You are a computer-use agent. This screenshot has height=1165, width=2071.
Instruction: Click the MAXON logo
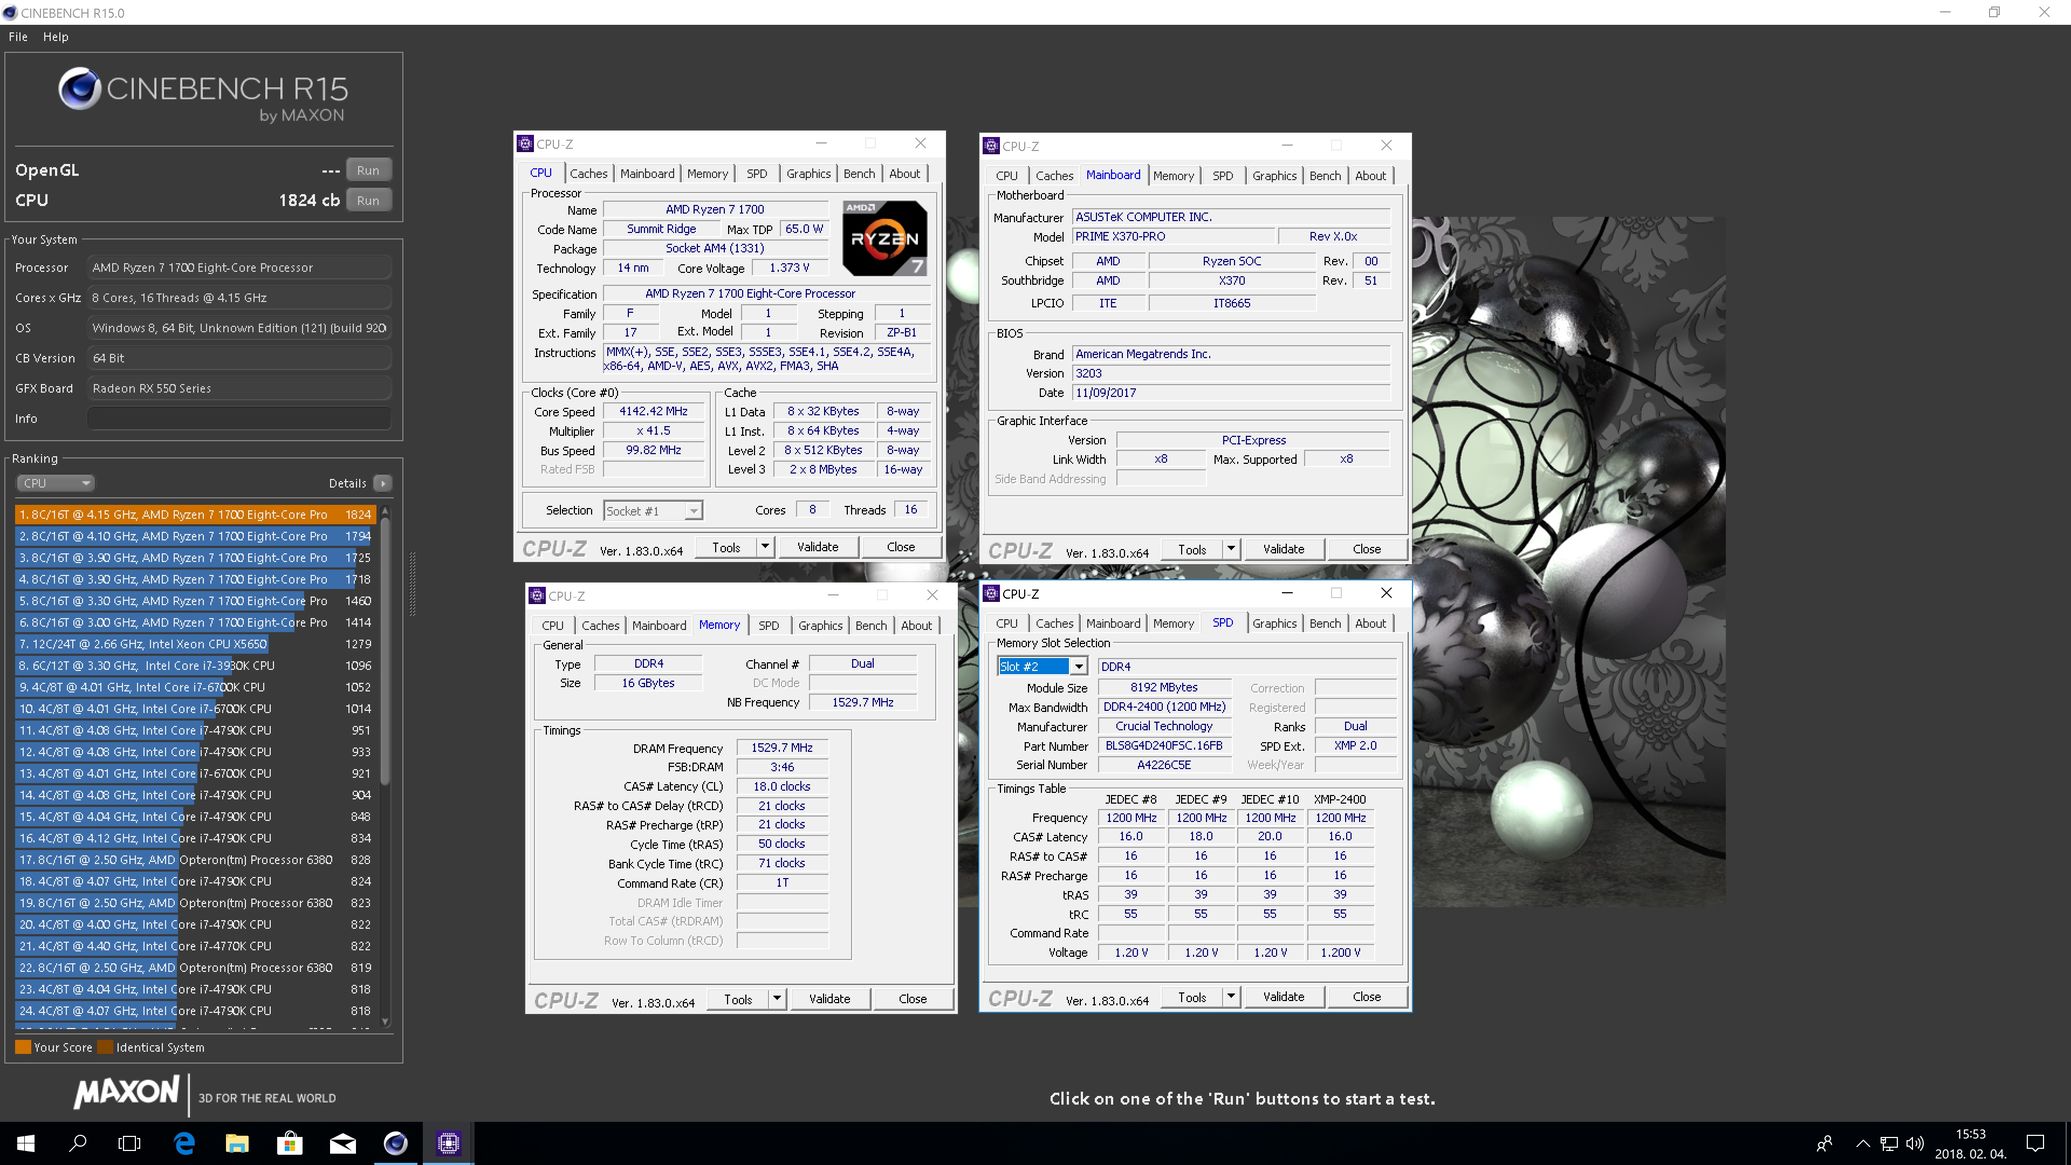pos(126,1093)
